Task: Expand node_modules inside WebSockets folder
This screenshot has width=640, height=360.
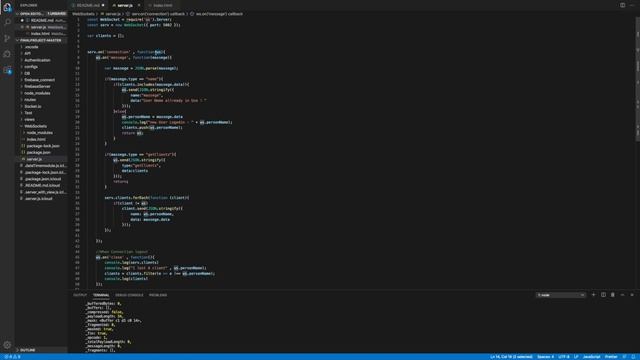Action: (41, 133)
